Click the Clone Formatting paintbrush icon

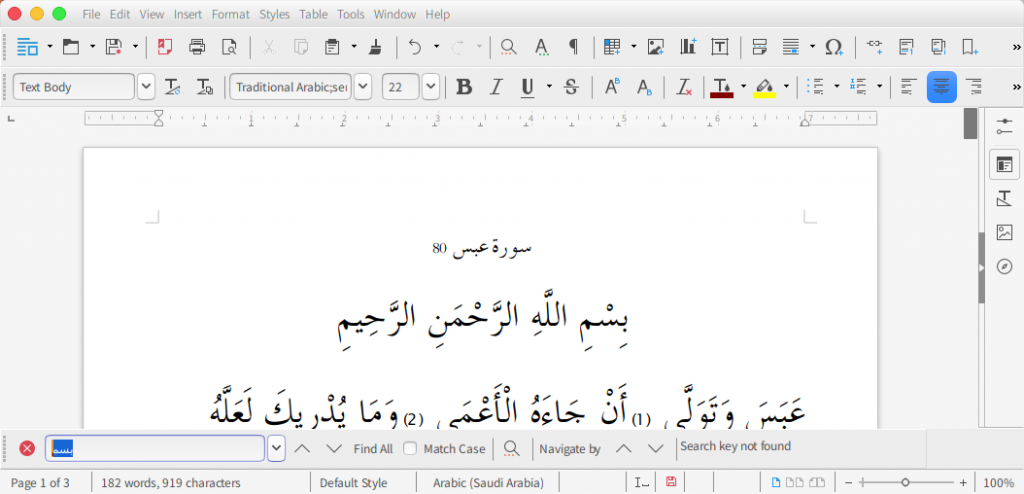pos(375,46)
